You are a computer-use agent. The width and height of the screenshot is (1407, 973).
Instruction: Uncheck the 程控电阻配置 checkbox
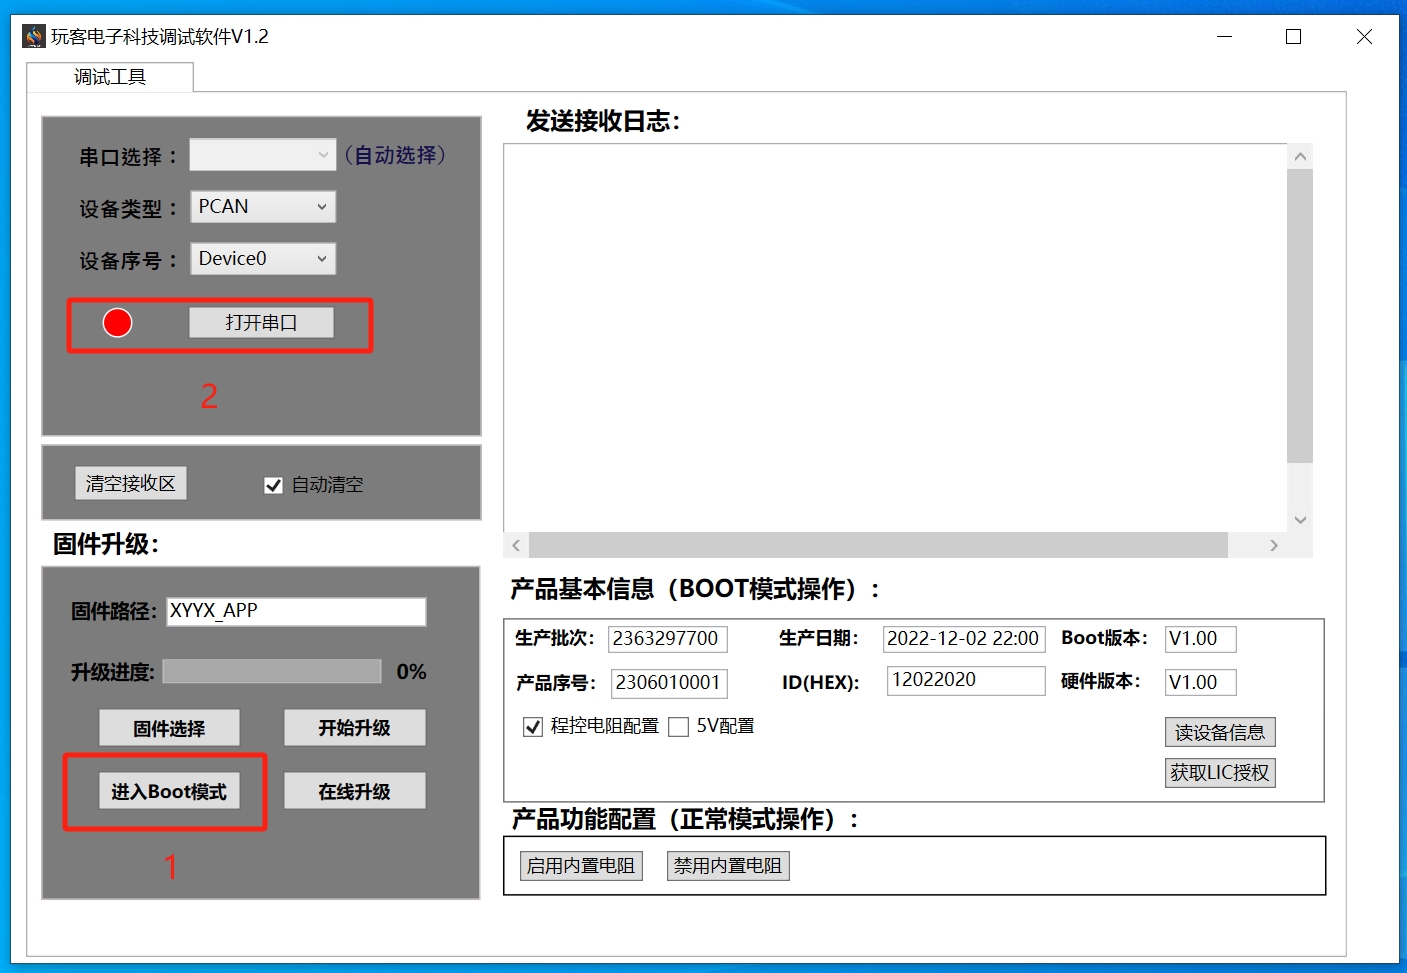click(x=533, y=727)
